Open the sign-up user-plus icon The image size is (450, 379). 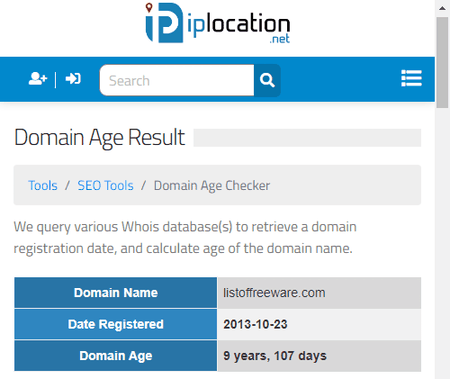pos(38,79)
